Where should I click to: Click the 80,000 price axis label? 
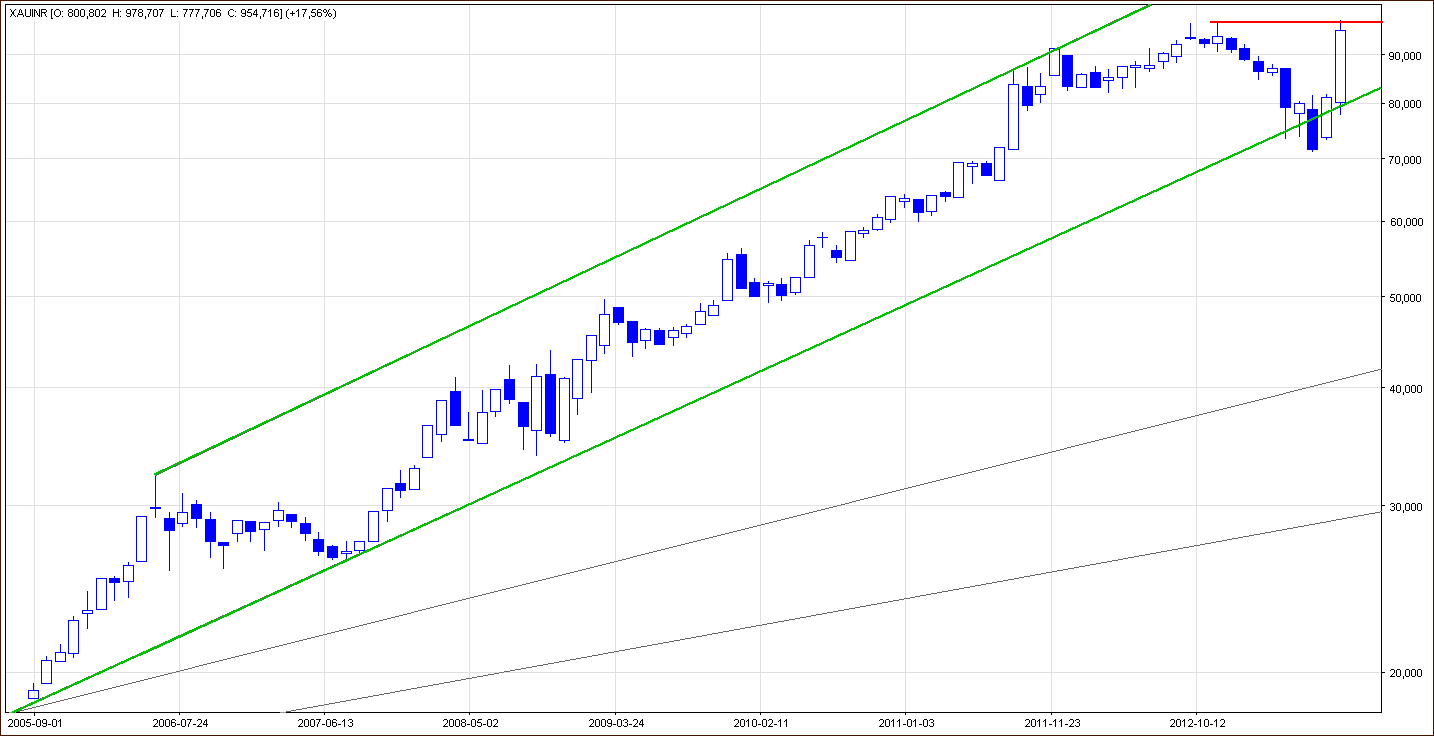pos(1404,104)
